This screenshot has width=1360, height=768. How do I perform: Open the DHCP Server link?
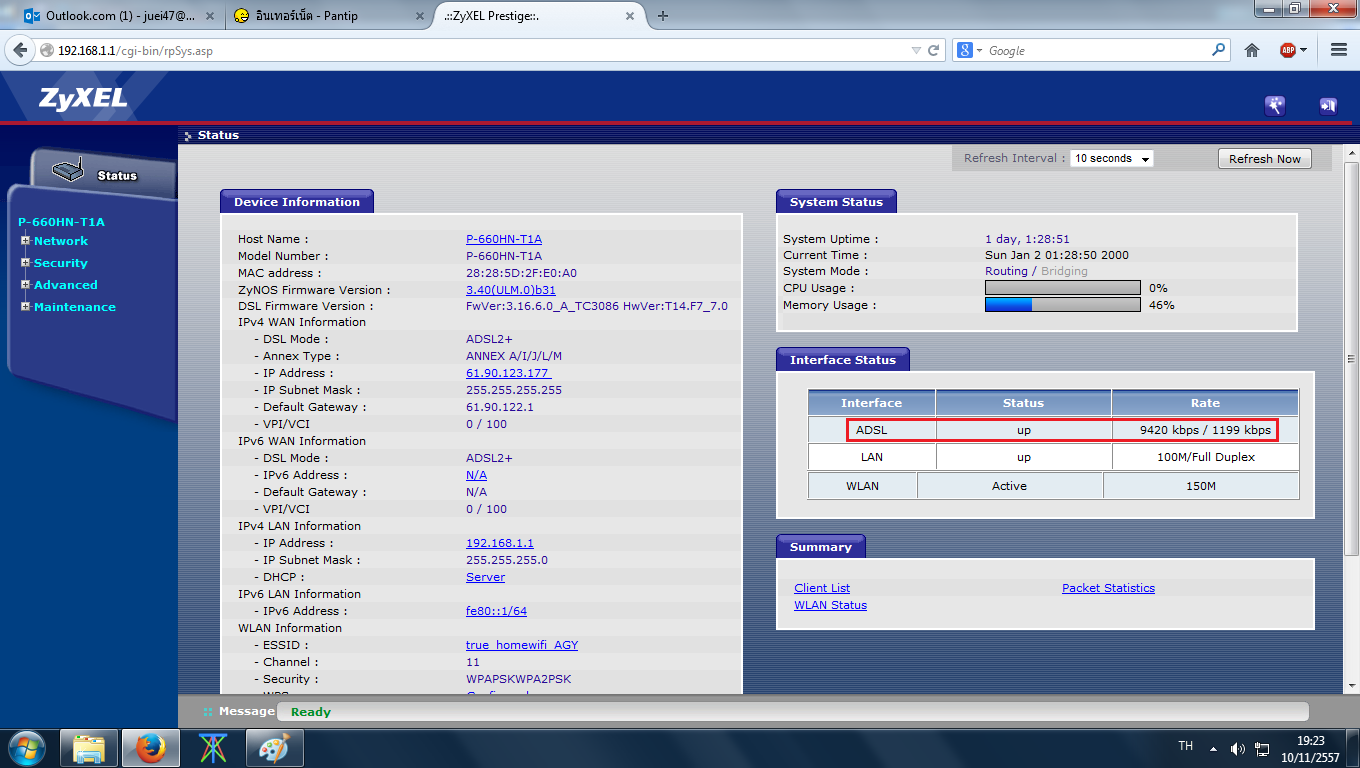(485, 577)
